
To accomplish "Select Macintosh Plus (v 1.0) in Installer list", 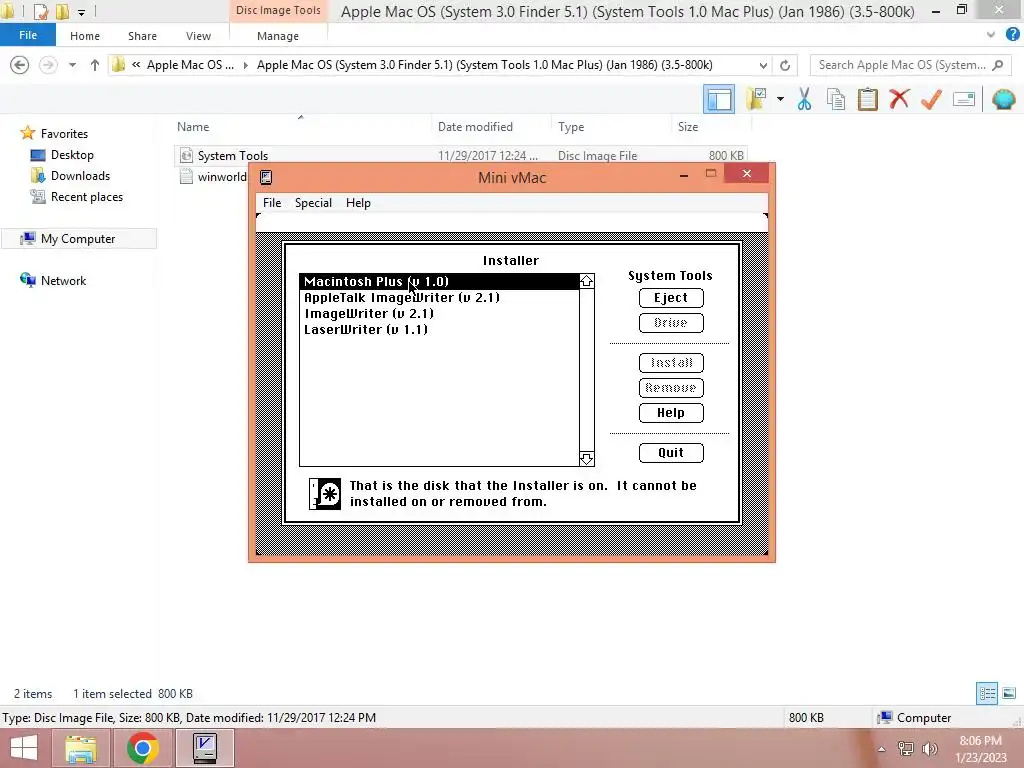I will pos(439,281).
